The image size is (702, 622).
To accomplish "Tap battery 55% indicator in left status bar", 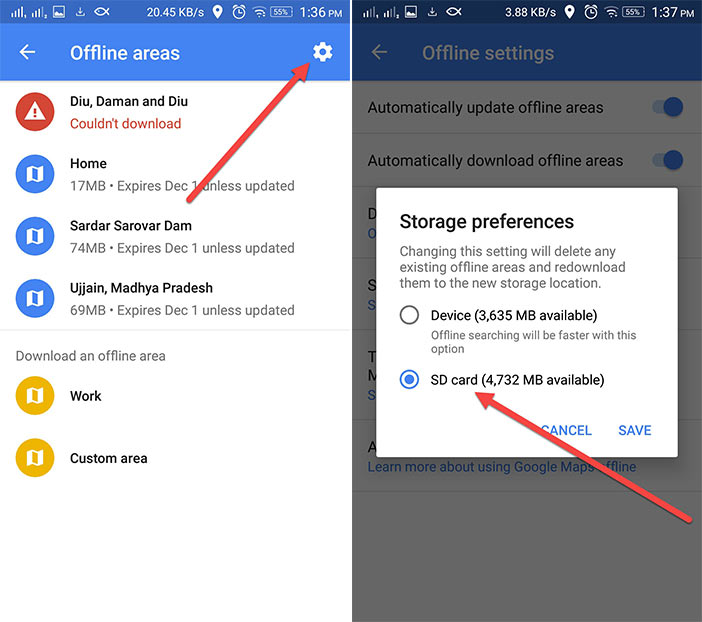I will (281, 12).
